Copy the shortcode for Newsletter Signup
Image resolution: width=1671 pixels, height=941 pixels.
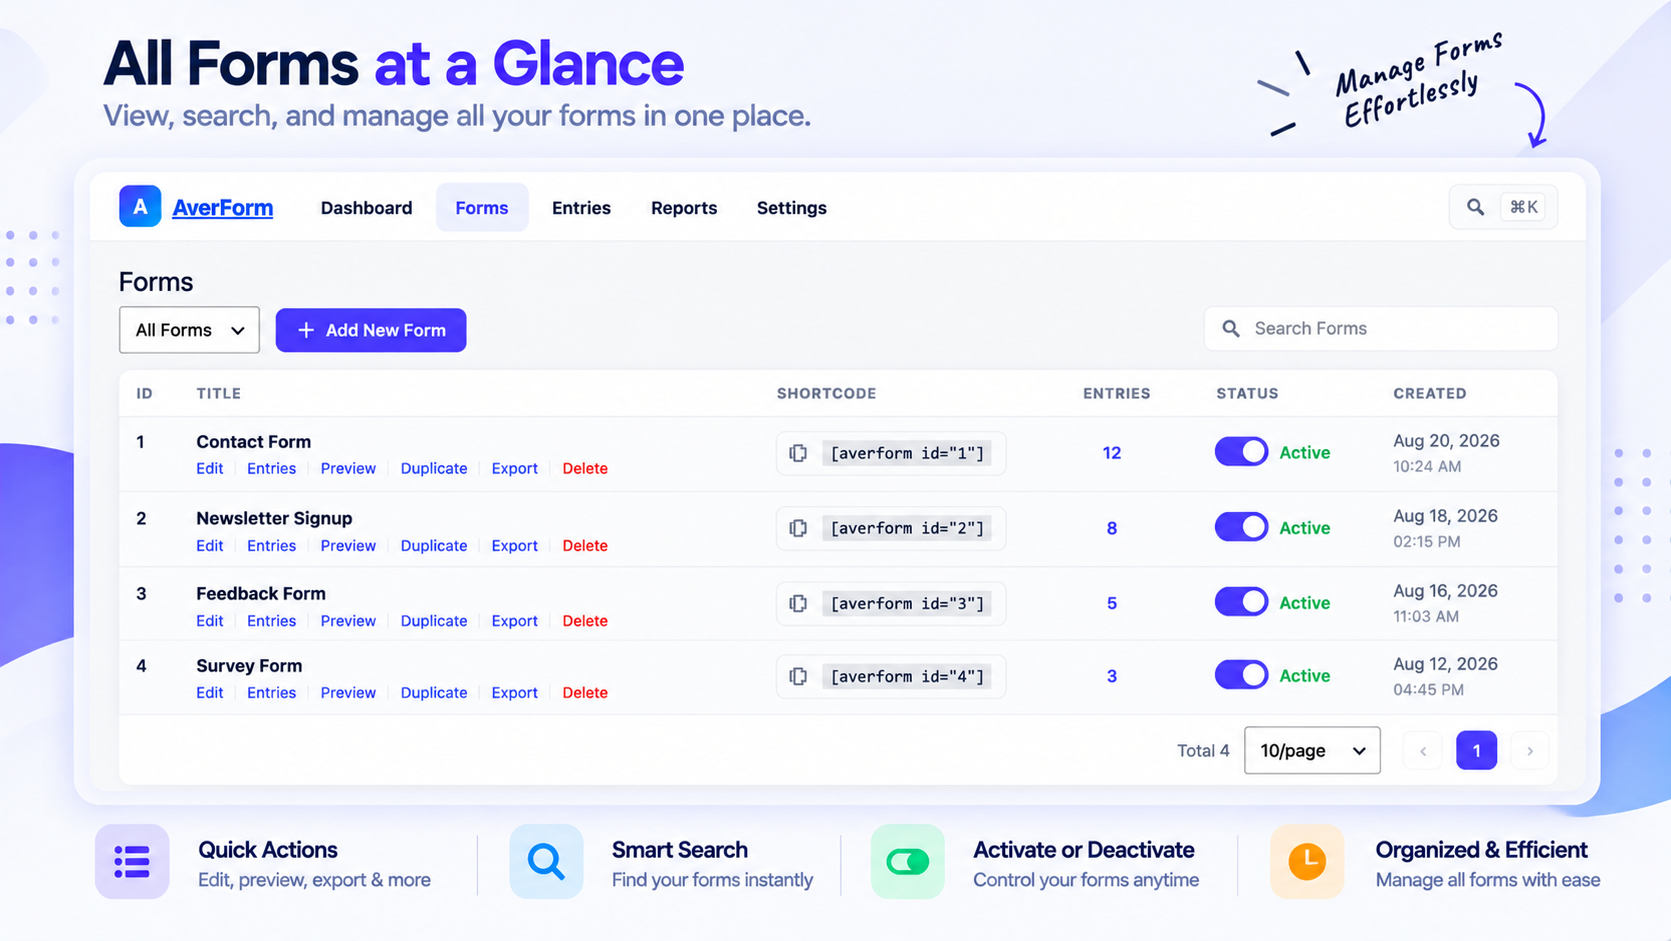click(x=798, y=528)
